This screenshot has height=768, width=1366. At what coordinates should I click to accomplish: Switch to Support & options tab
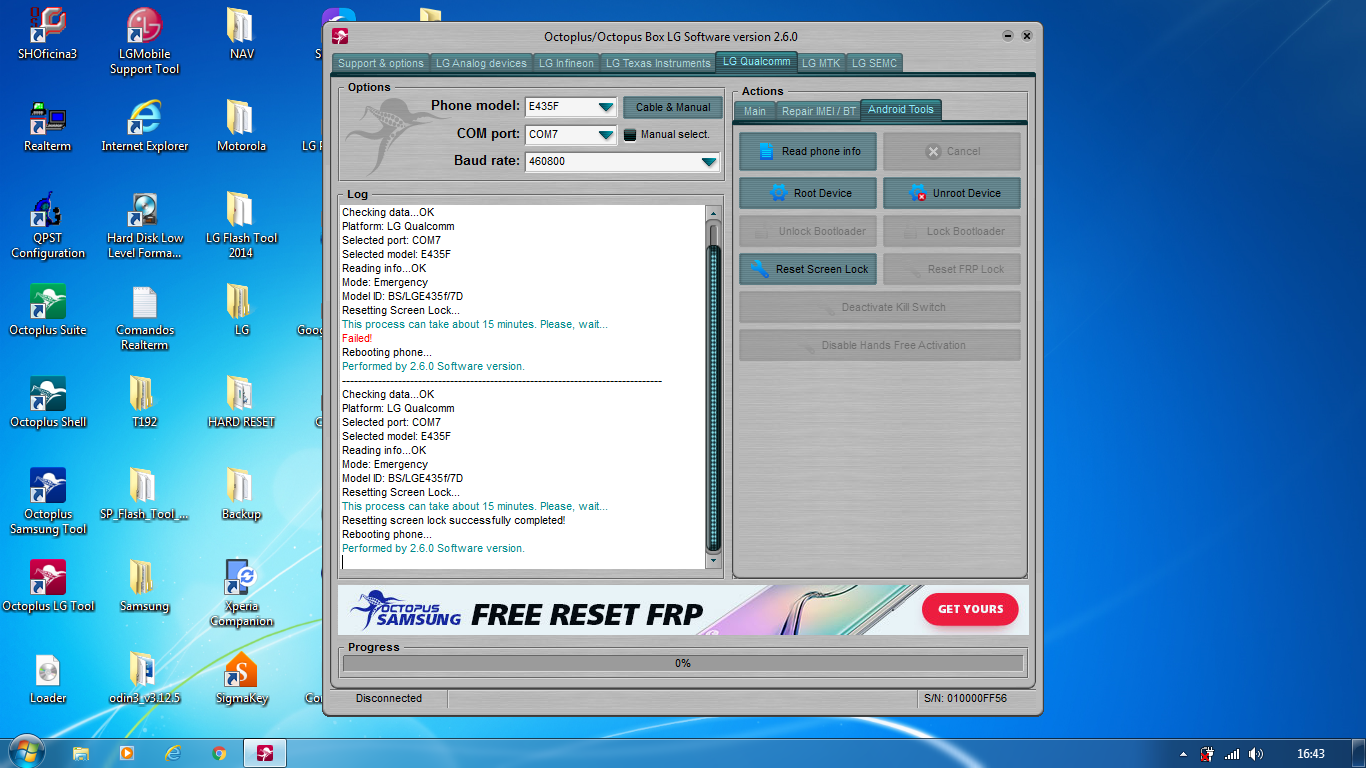[381, 63]
